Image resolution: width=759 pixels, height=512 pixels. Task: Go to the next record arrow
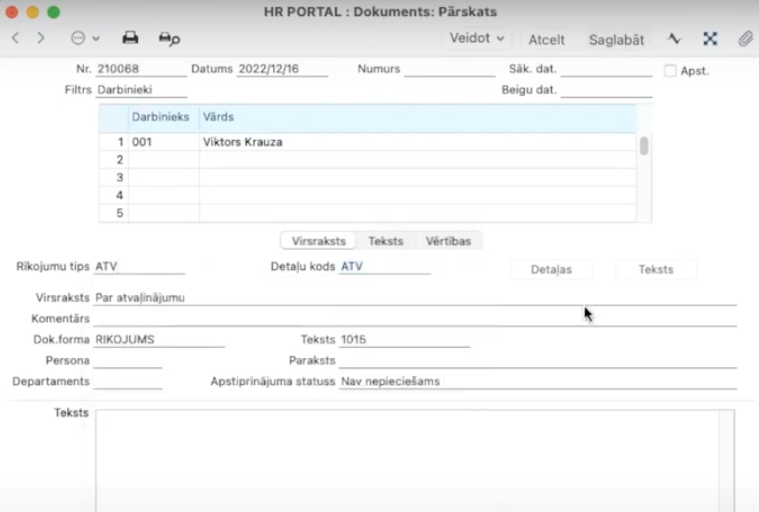(41, 38)
